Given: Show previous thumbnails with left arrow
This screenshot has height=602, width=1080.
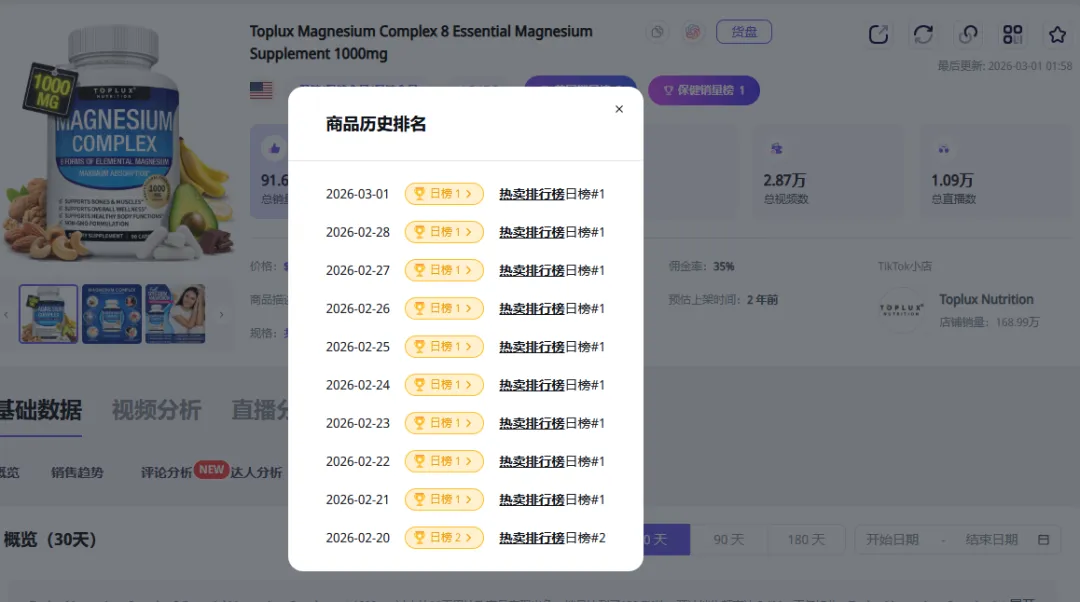Looking at the screenshot, I should click(6, 315).
